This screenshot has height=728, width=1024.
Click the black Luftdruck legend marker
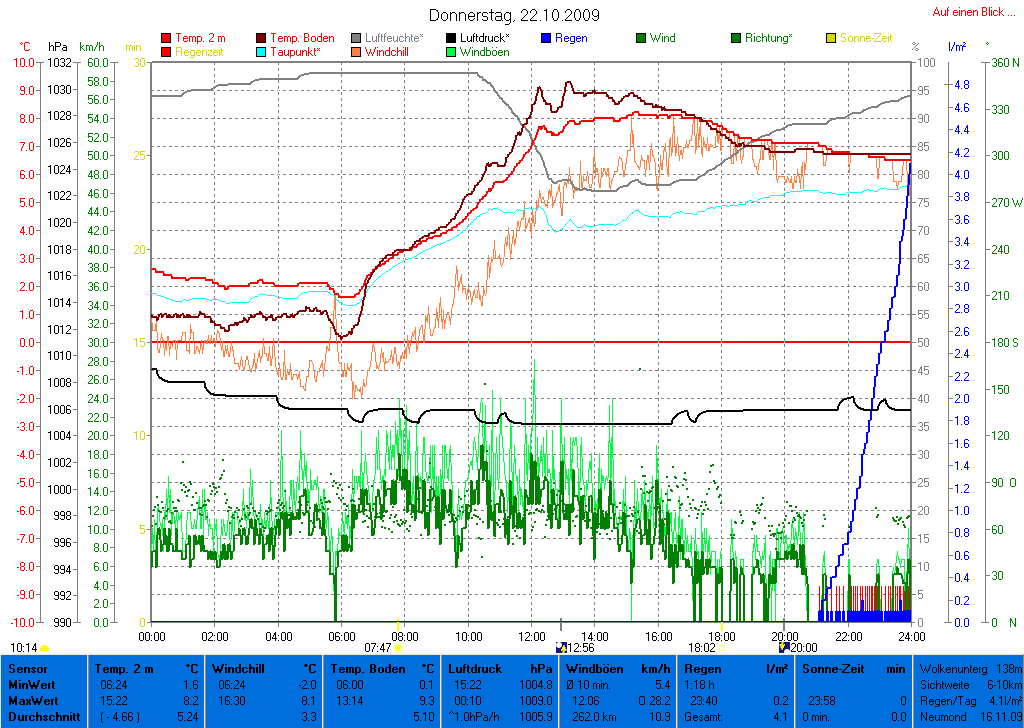click(x=452, y=38)
